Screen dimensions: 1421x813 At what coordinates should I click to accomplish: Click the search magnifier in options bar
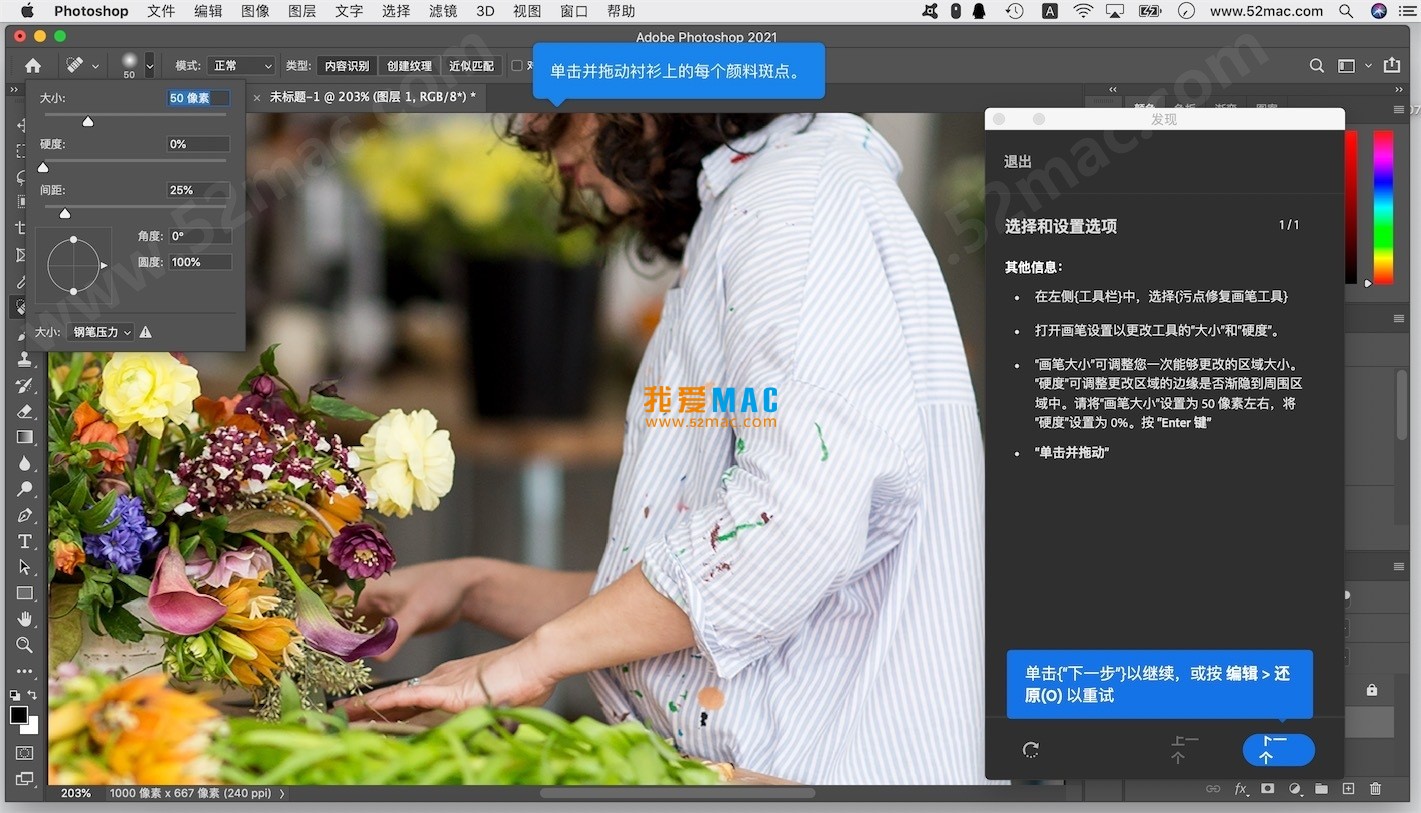pos(1317,66)
